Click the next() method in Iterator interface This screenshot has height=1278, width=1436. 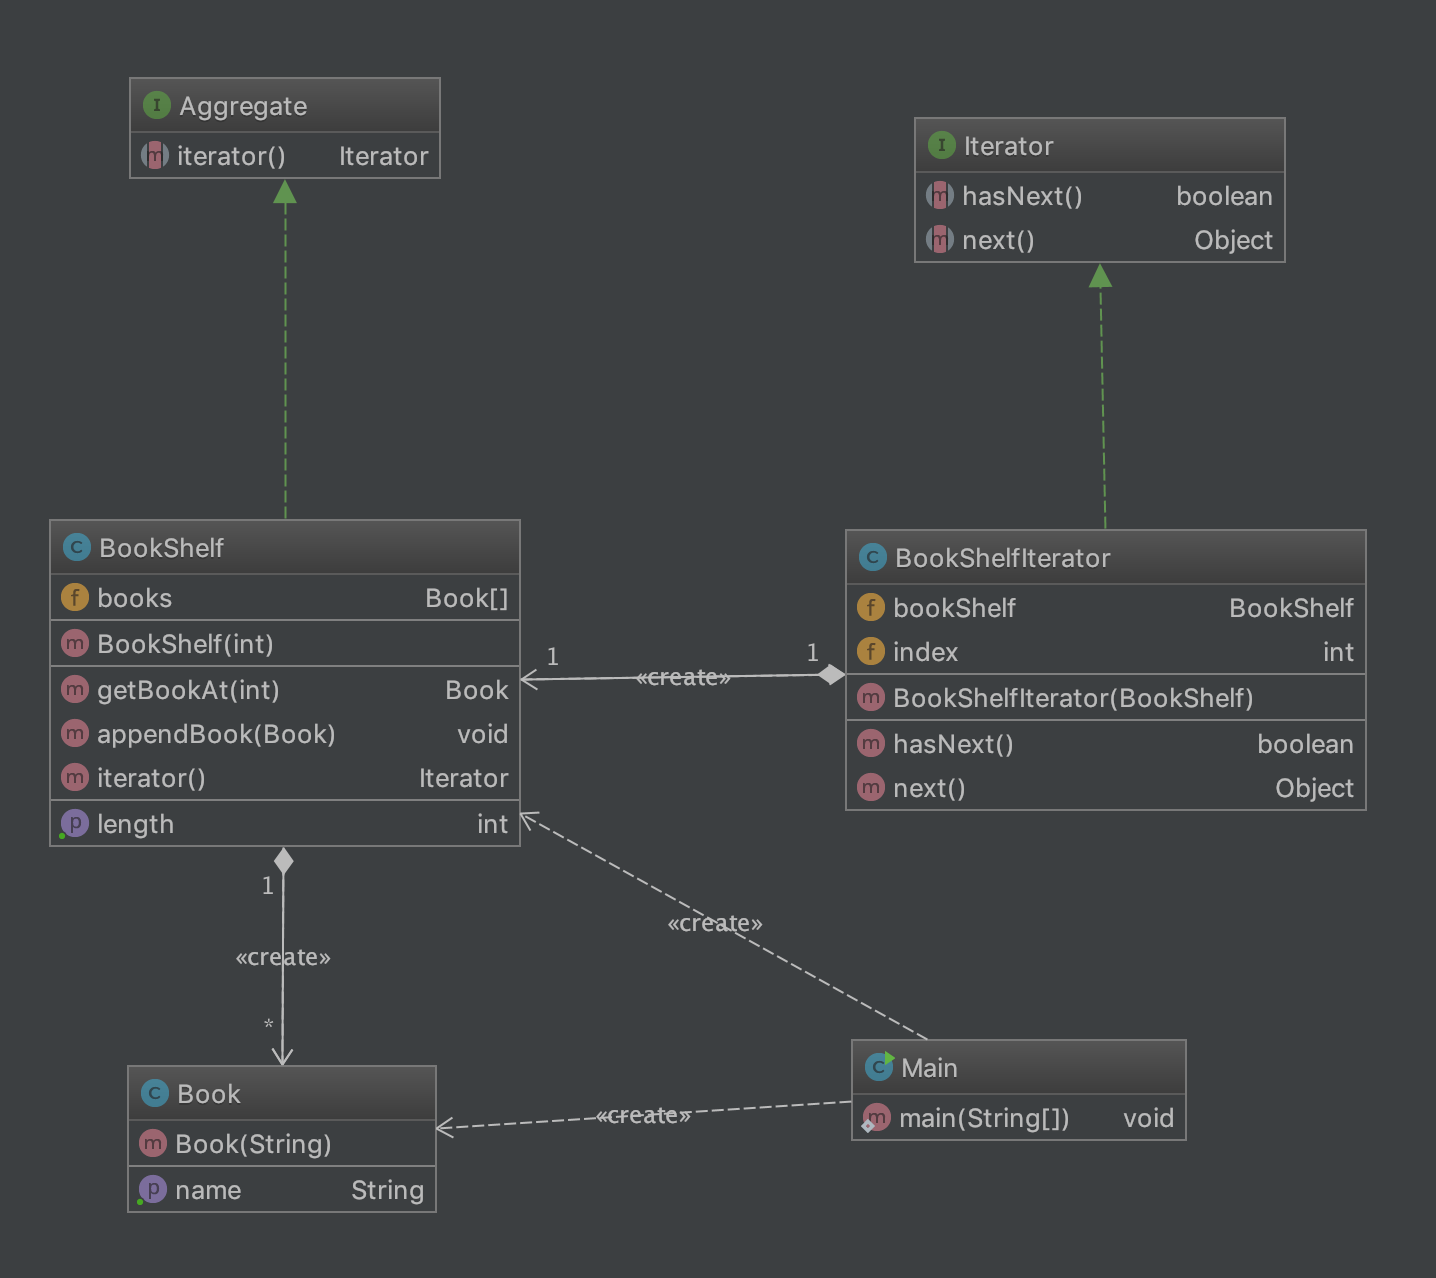[x=1100, y=240]
